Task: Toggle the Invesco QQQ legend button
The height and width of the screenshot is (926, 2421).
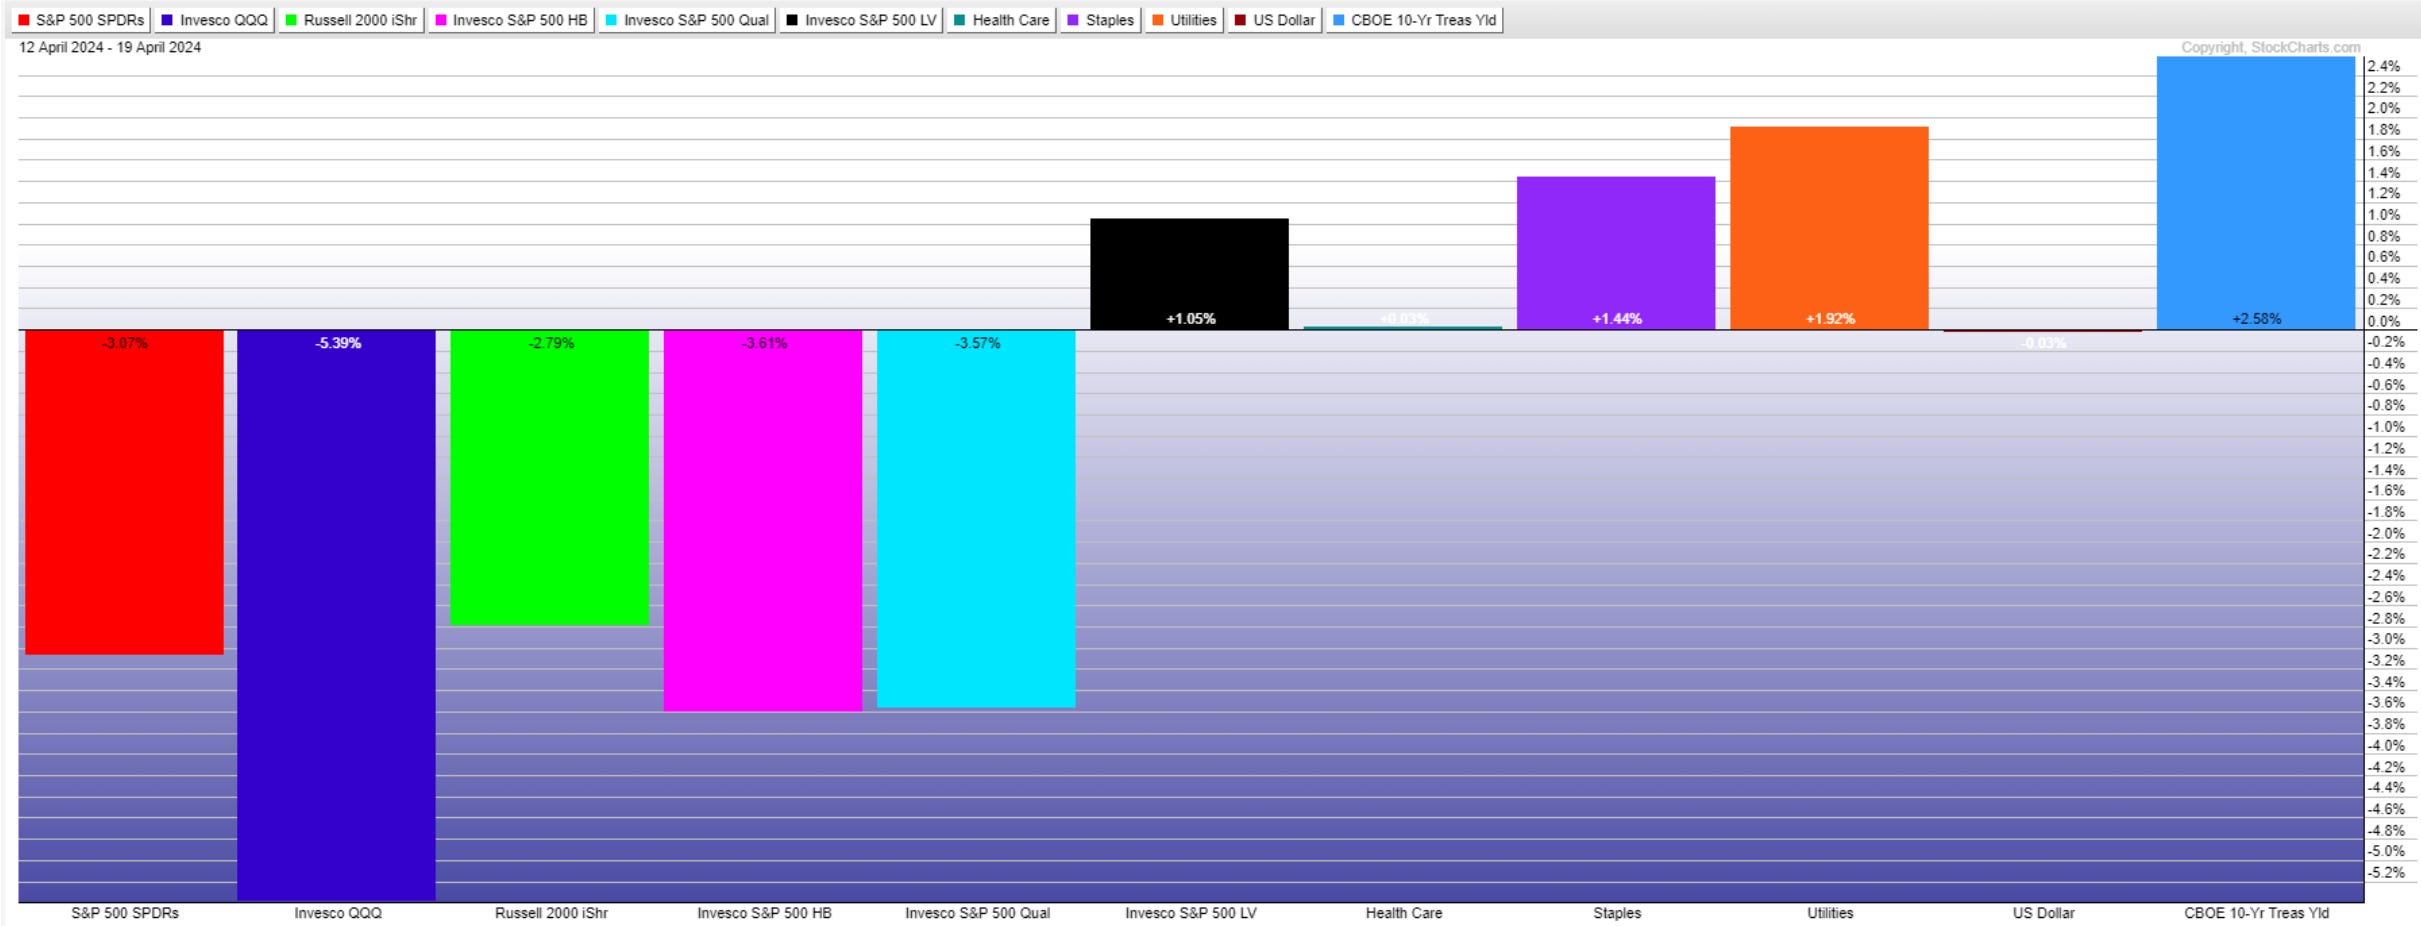Action: tap(214, 20)
